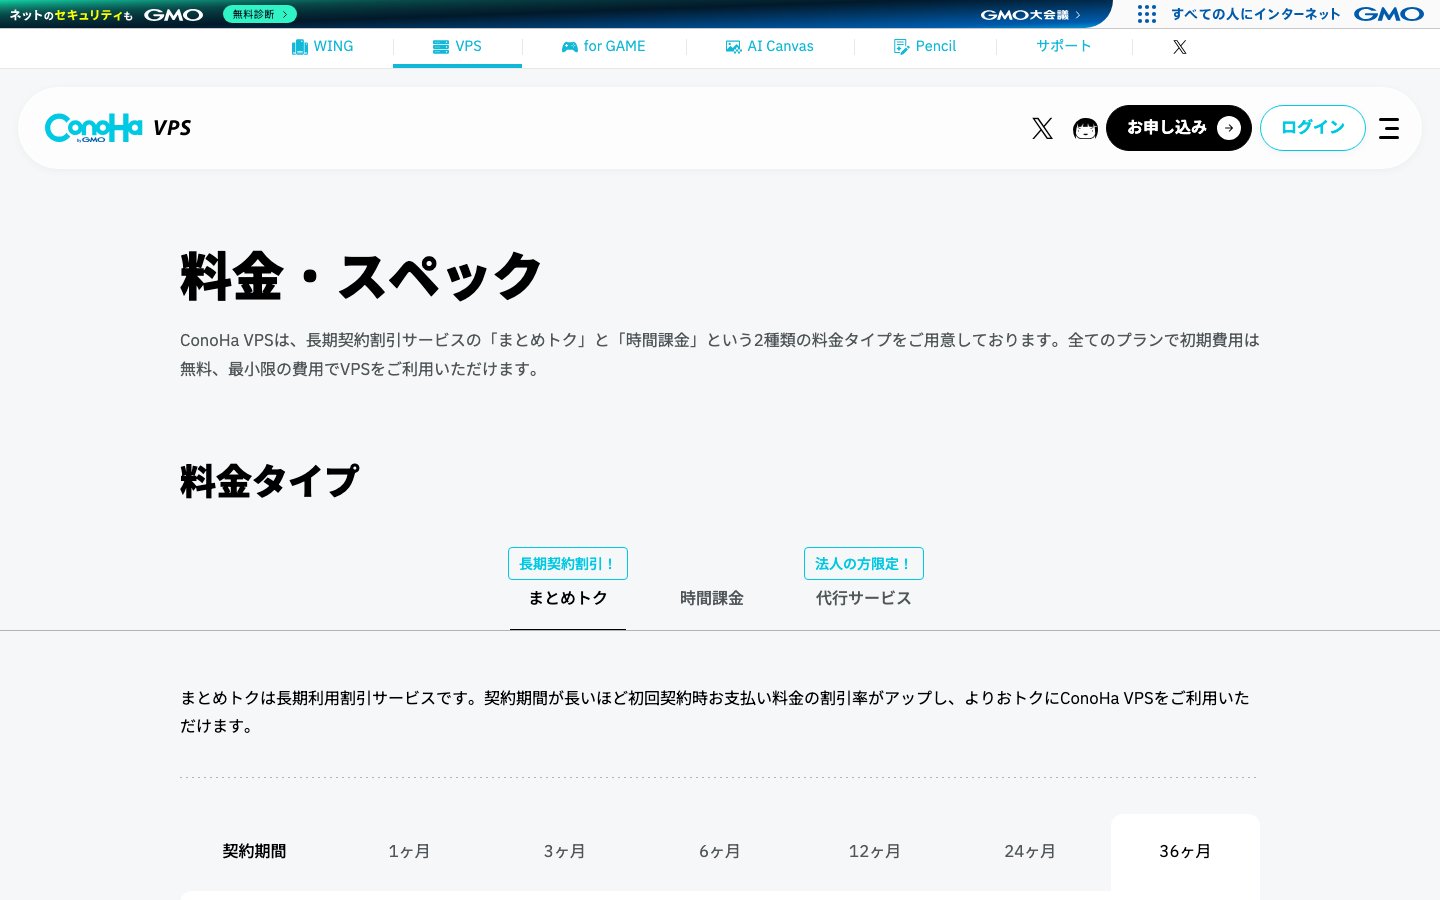
Task: Switch to the 時間課金 tab
Action: [712, 598]
